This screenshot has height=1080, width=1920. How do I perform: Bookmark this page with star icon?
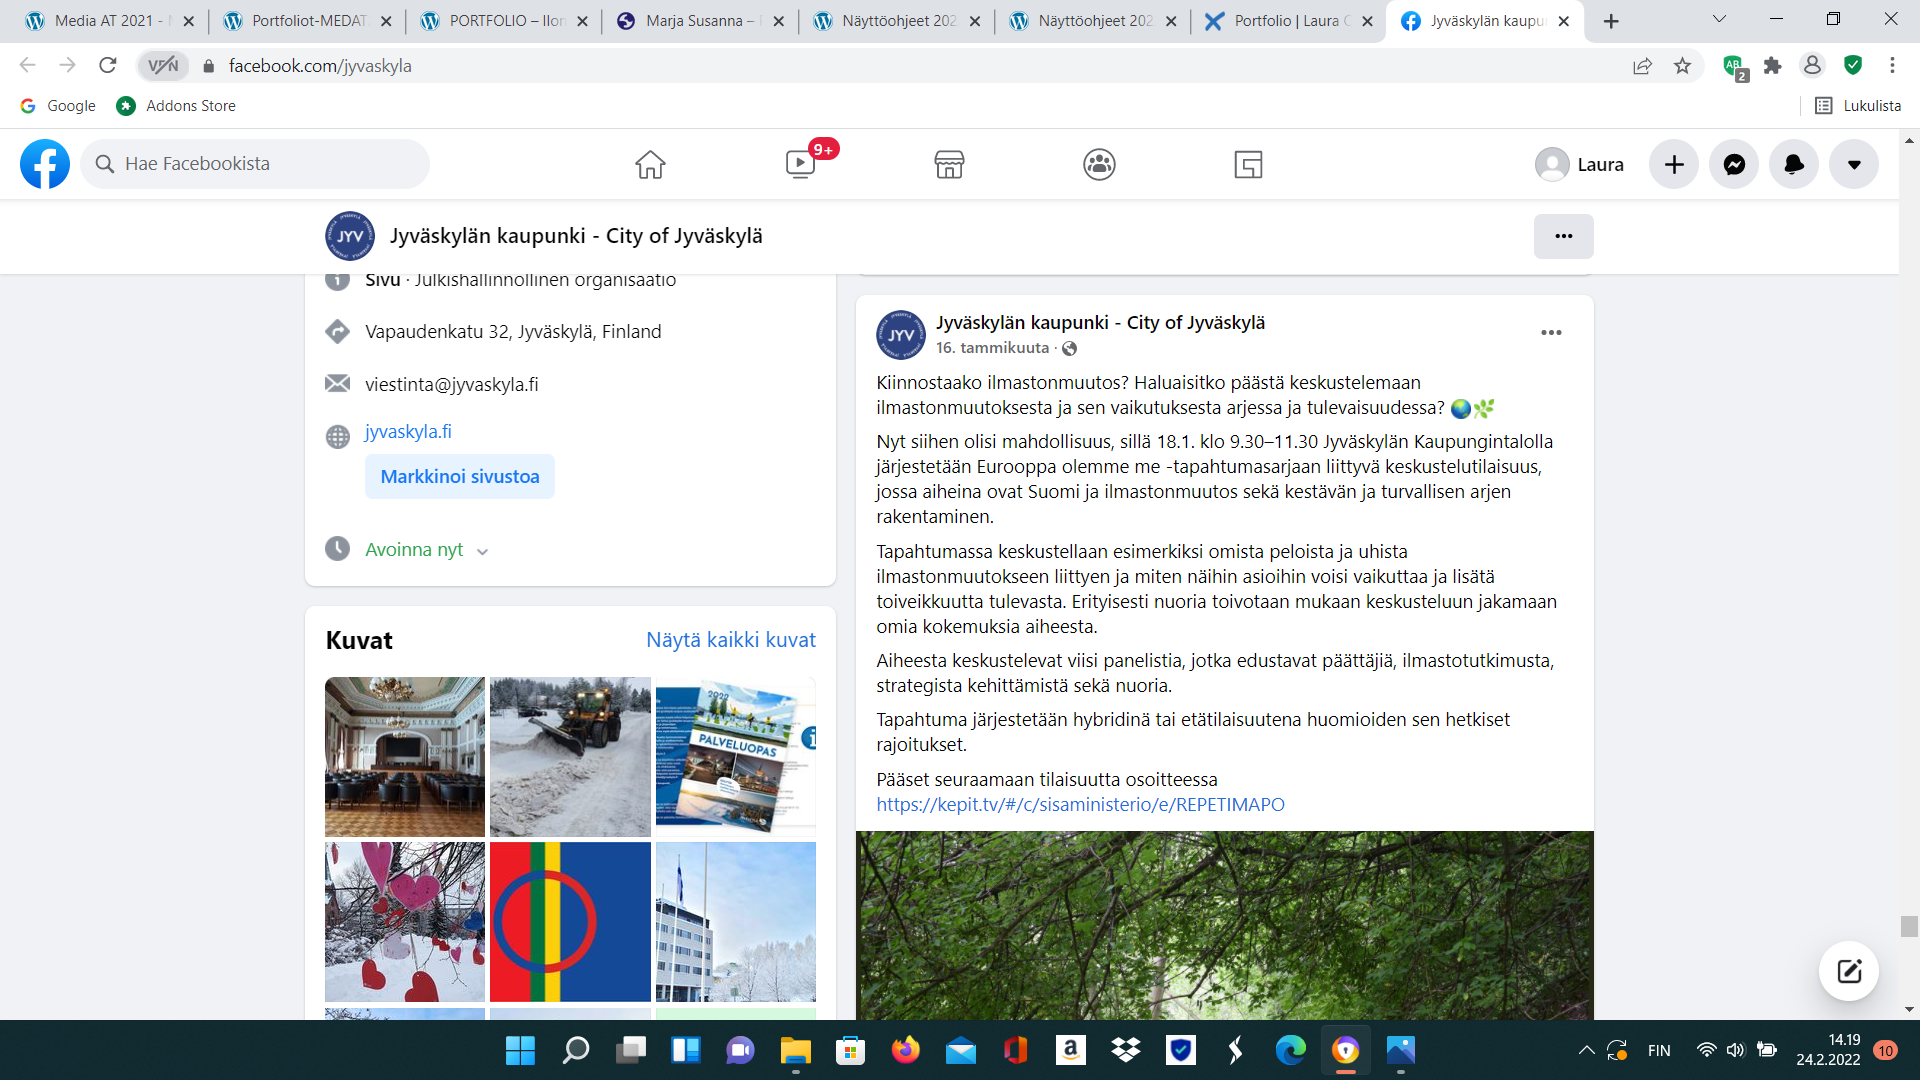1683,65
